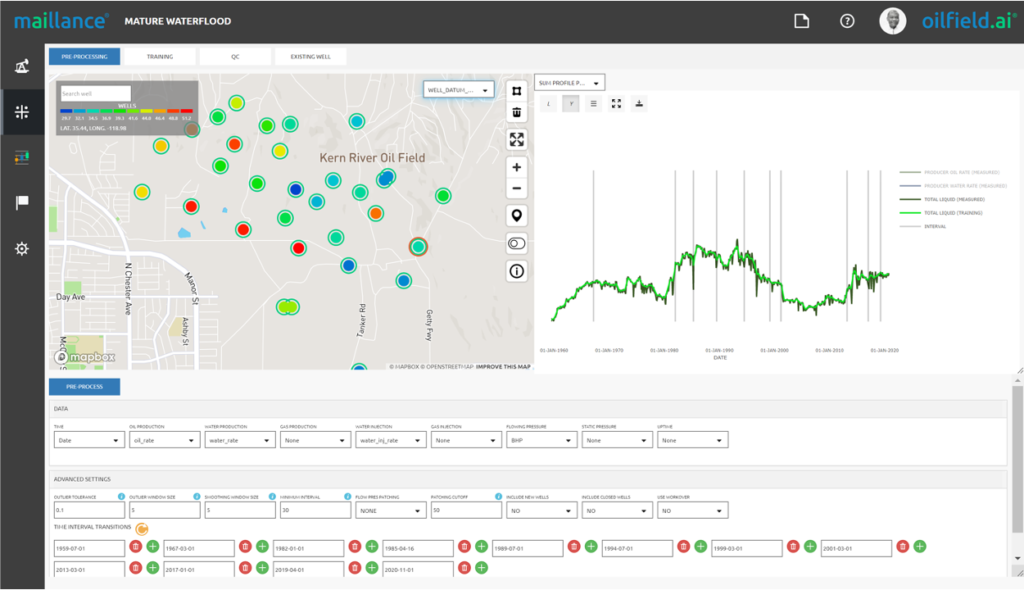Open the settings gear in sidebar
Image resolution: width=1024 pixels, height=590 pixels.
coord(22,249)
